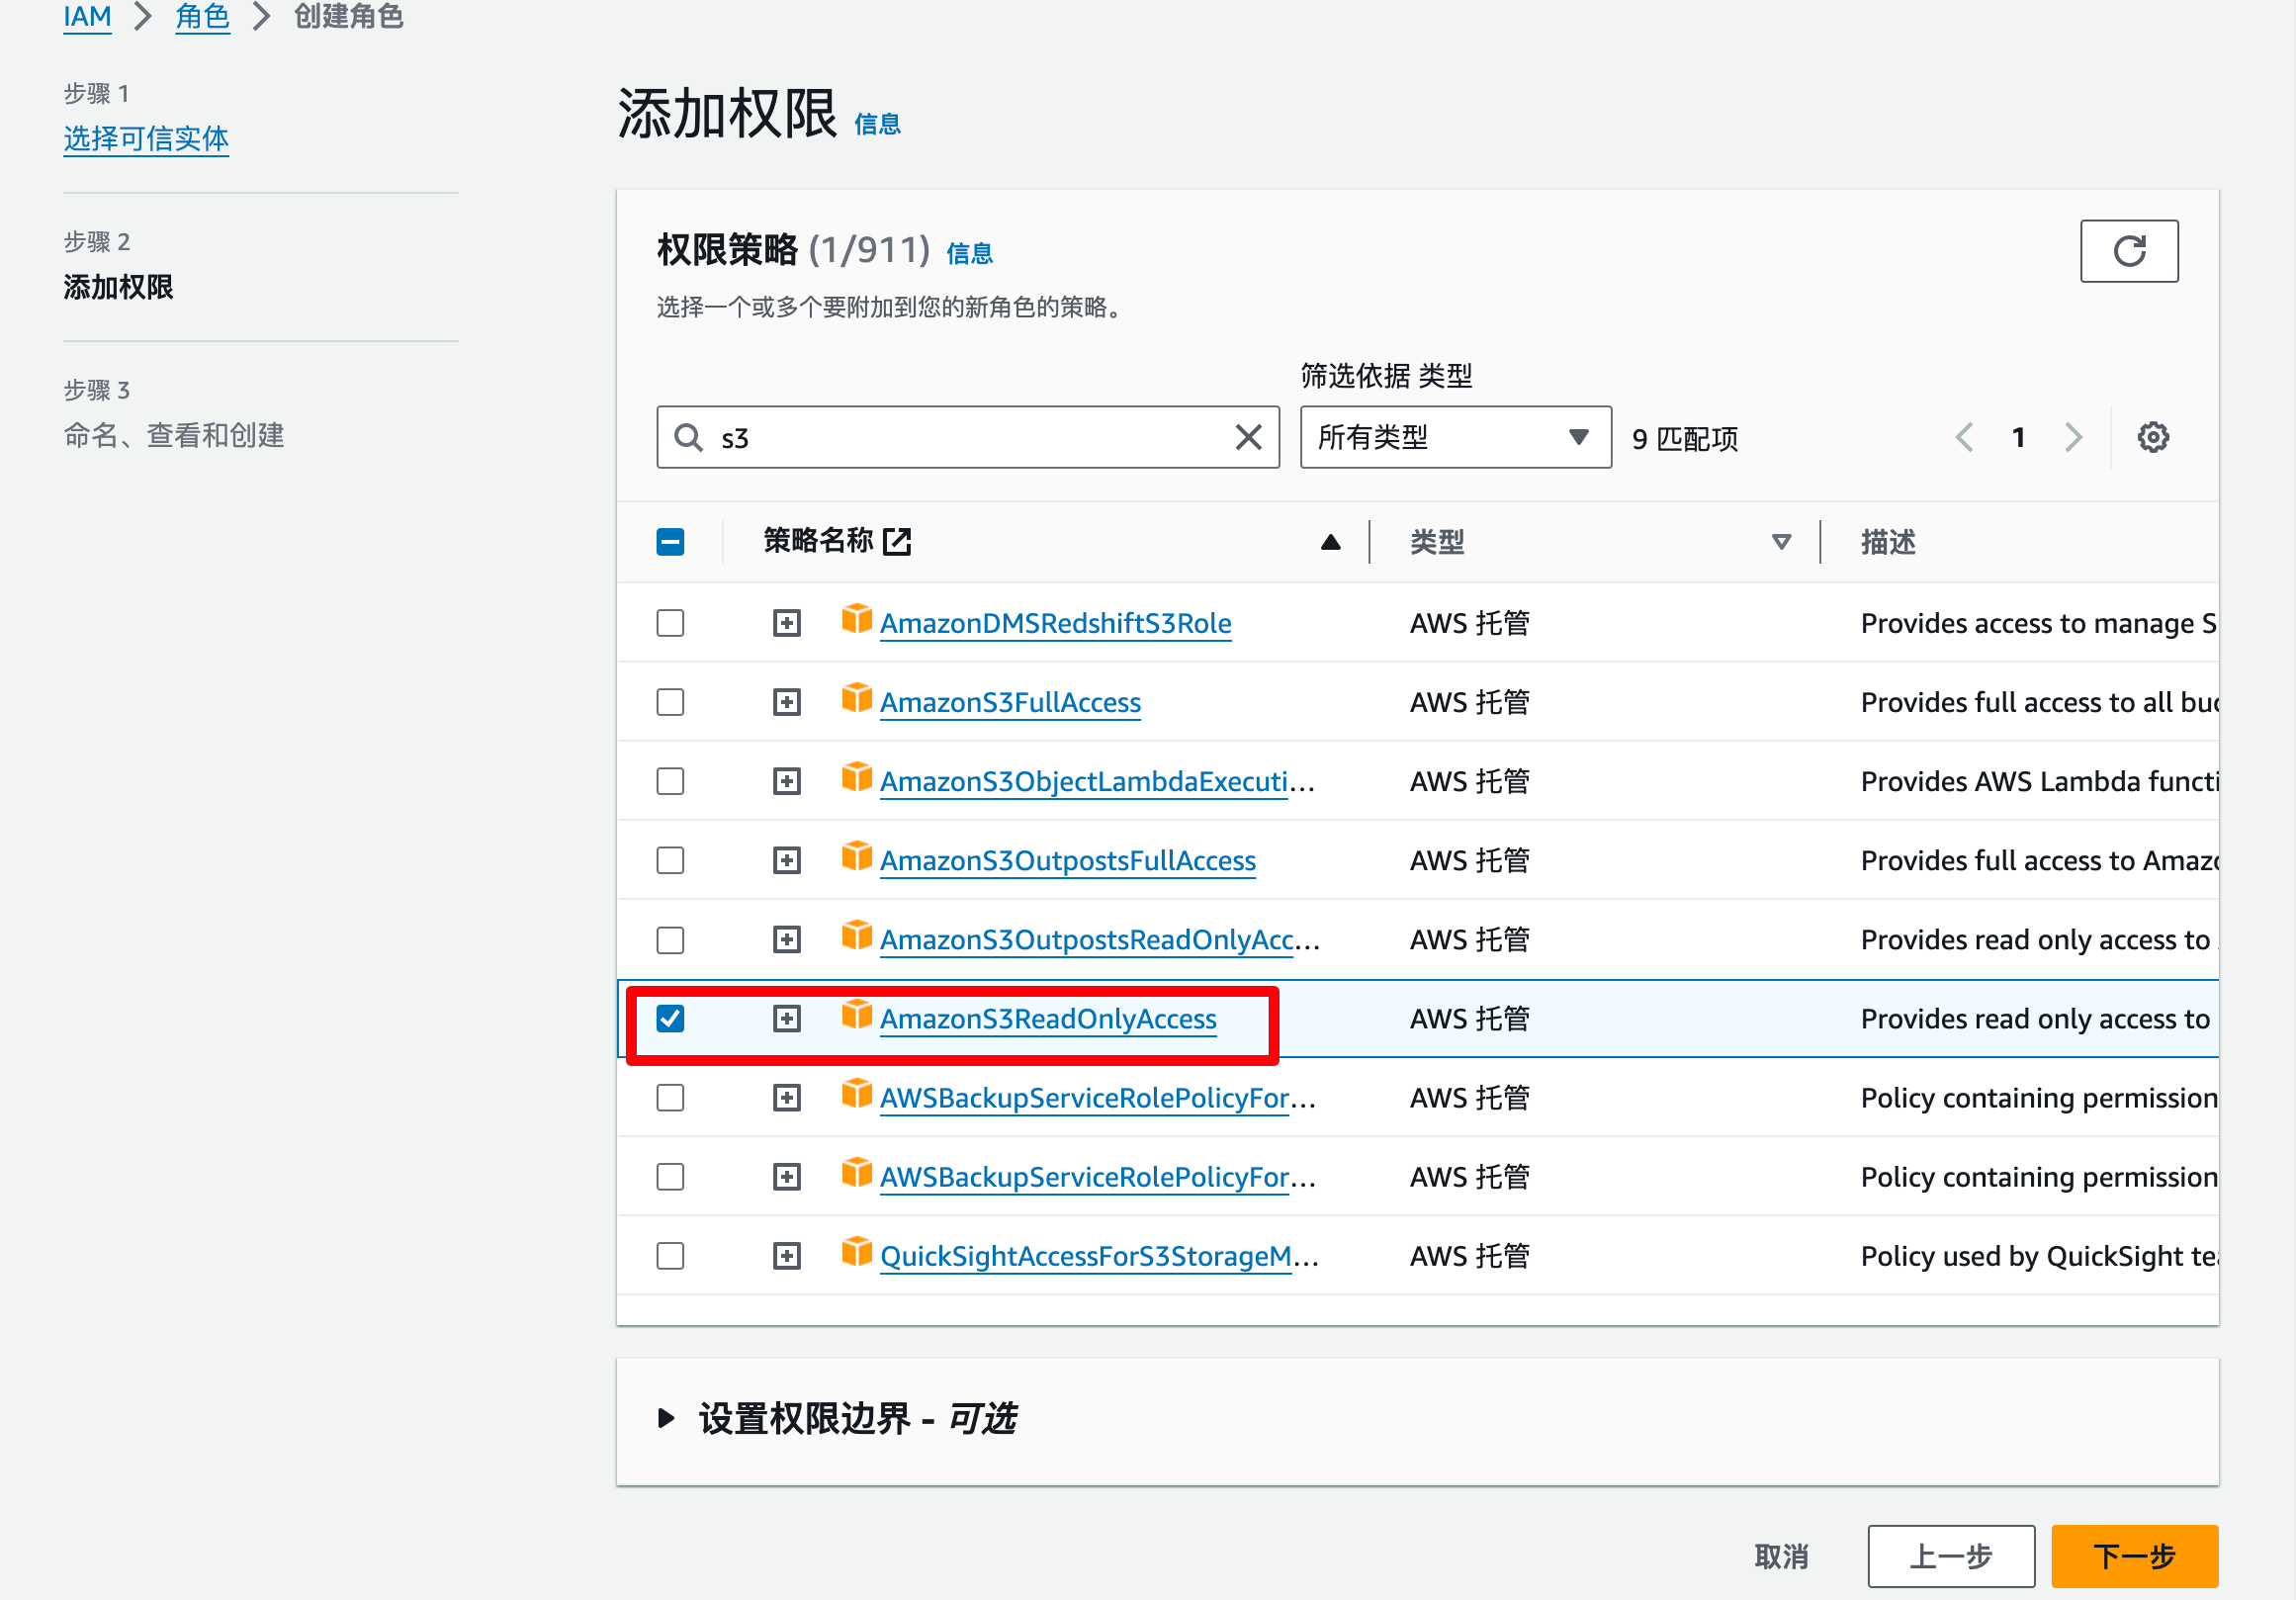Open IAM breadcrumb link

[87, 16]
